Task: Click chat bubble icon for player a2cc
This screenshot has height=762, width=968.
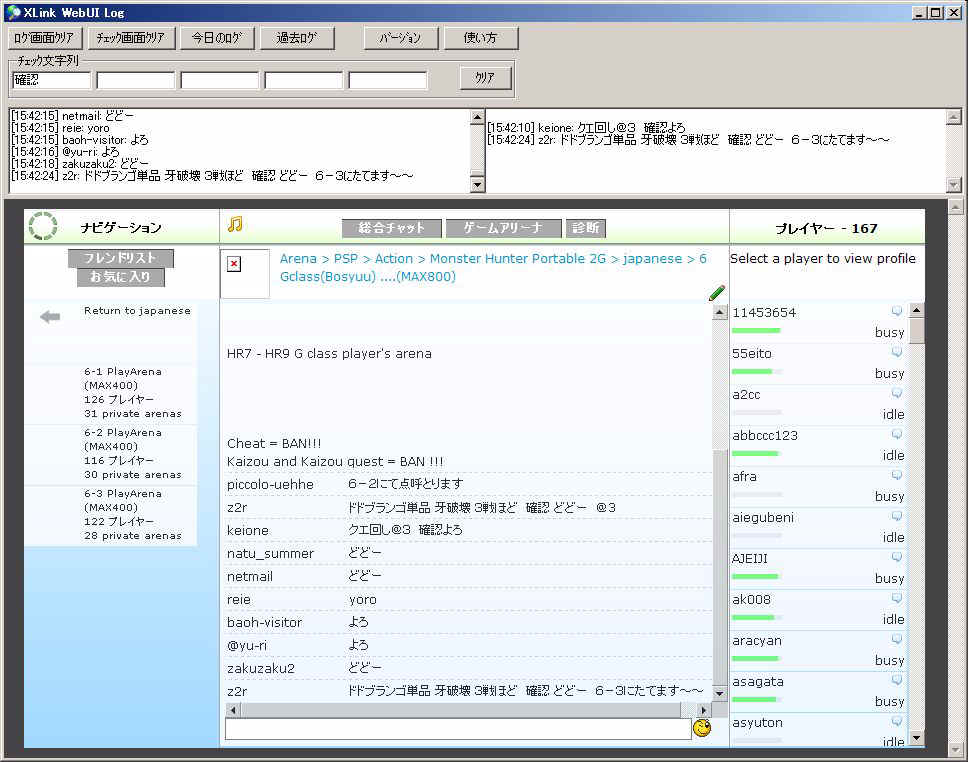Action: (x=897, y=393)
